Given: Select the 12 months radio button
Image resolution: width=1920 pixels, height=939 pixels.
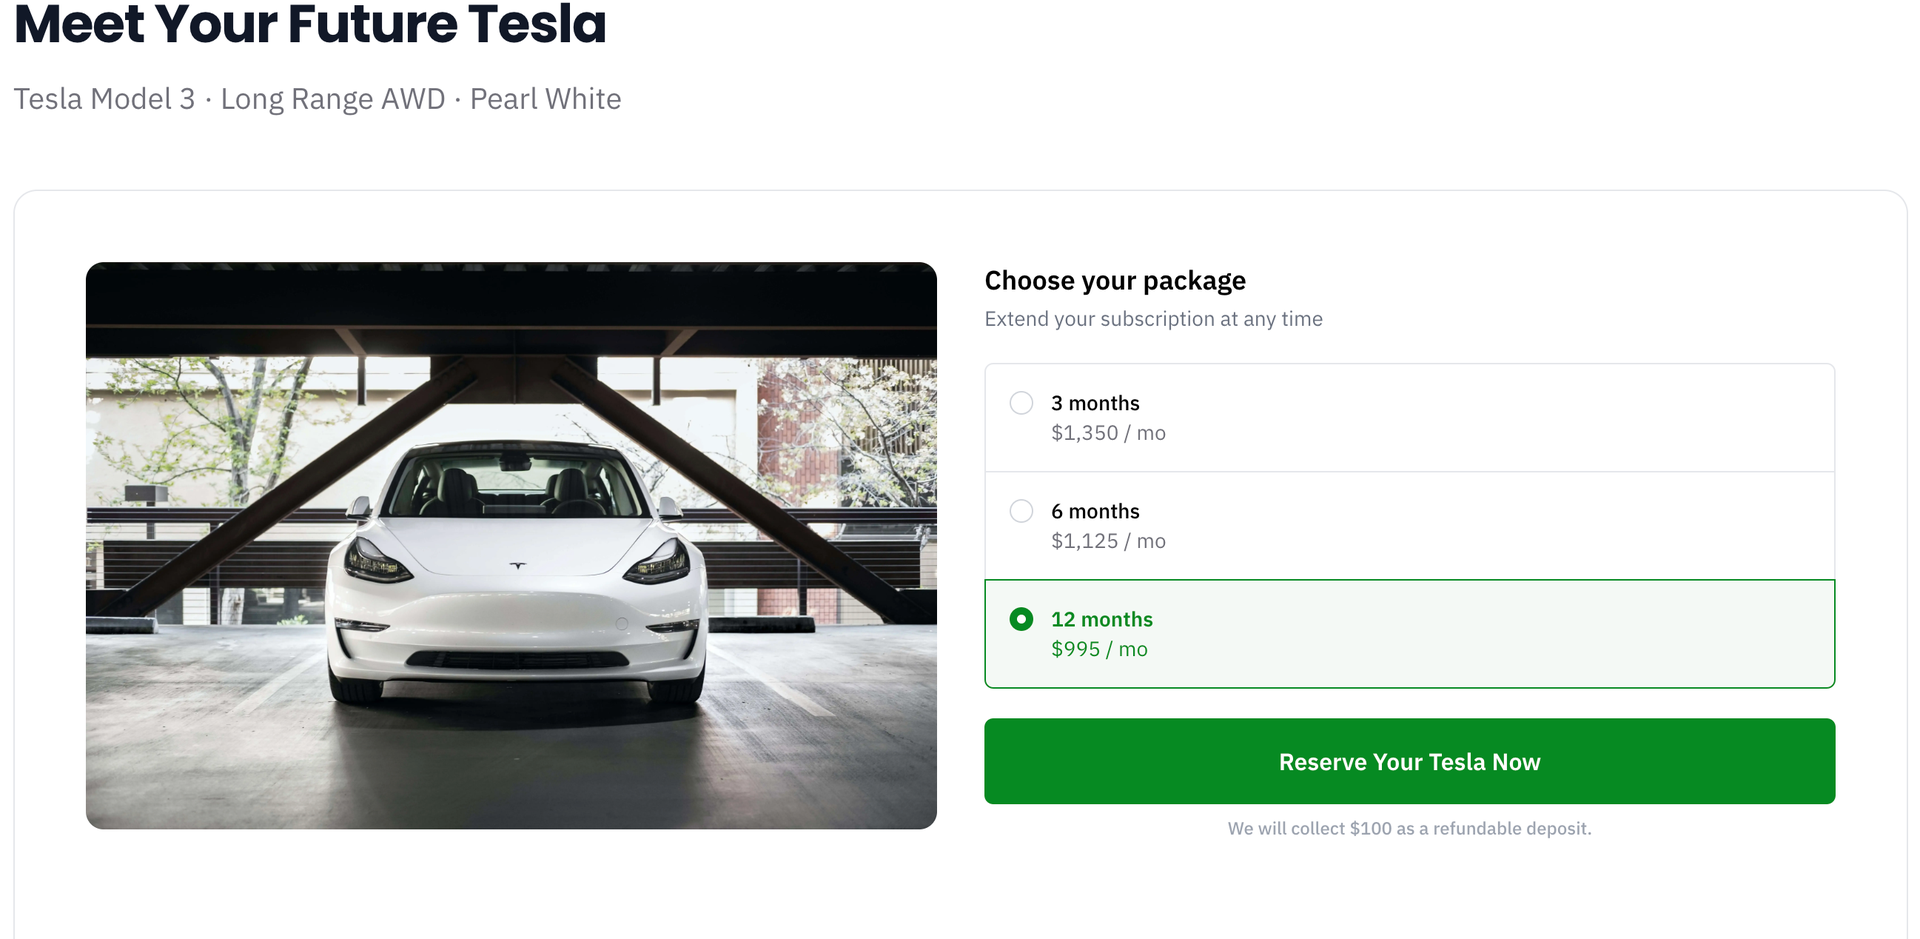Looking at the screenshot, I should 1021,620.
